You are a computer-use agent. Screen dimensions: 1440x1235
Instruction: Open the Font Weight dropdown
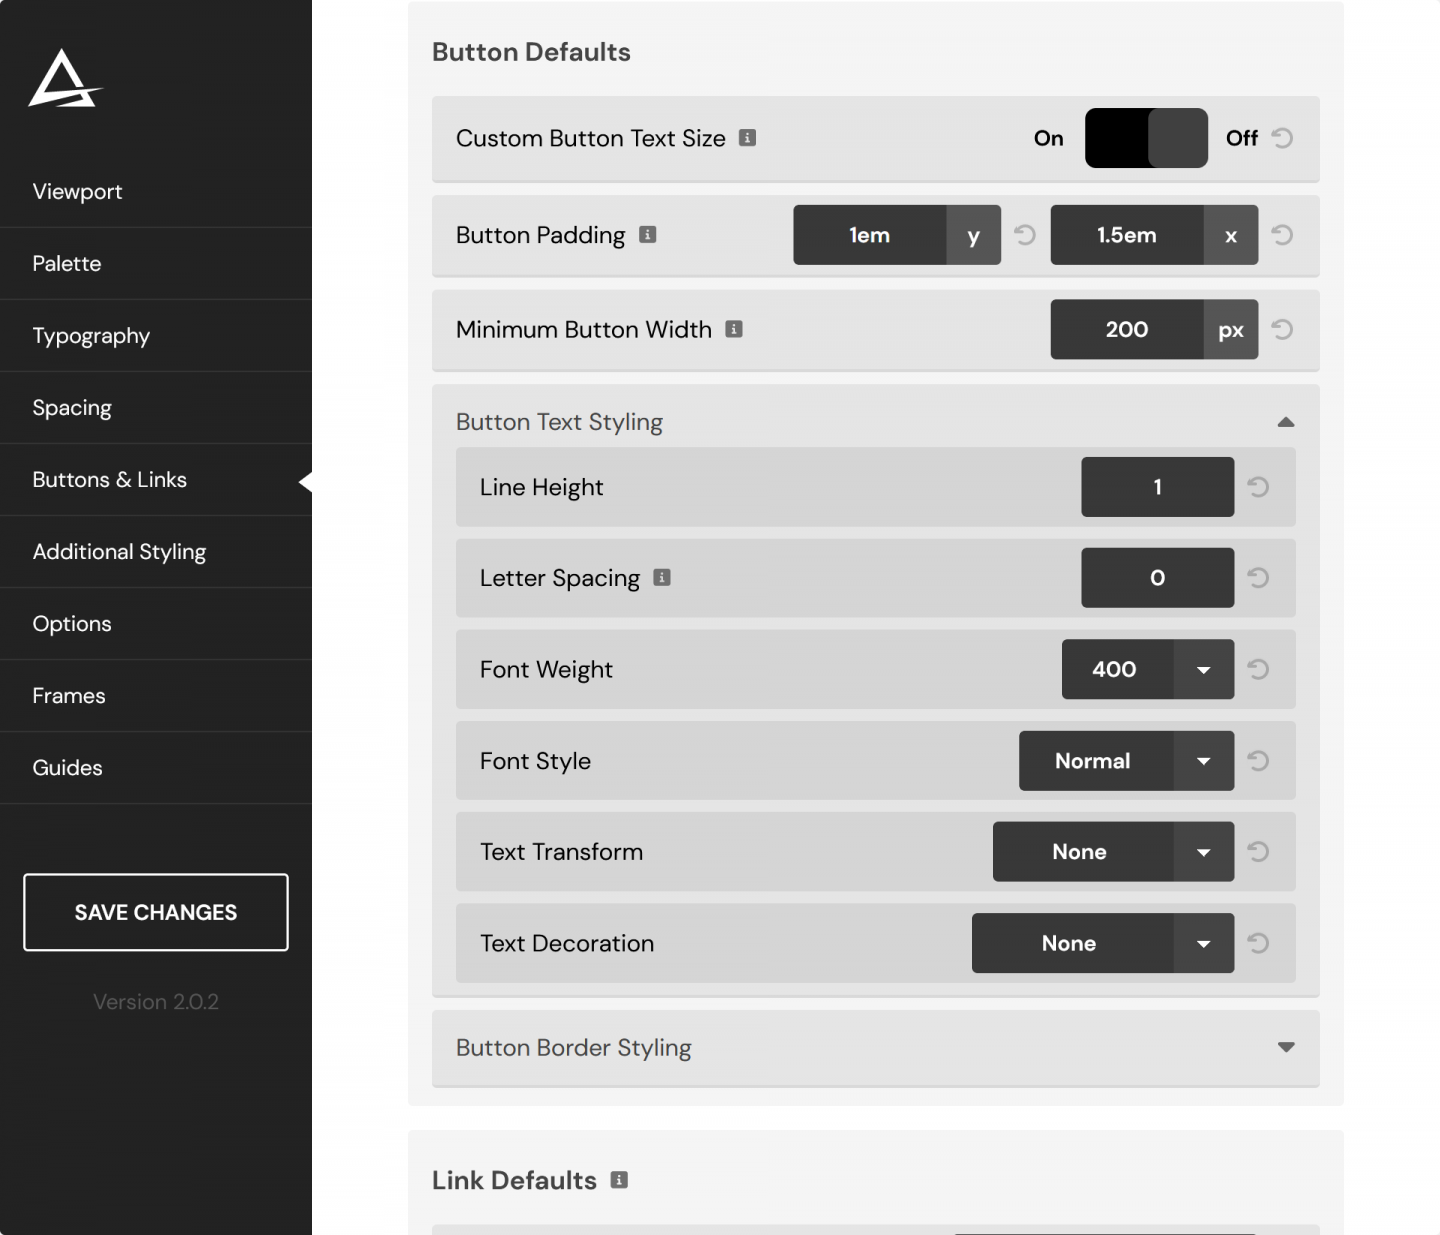(1148, 669)
